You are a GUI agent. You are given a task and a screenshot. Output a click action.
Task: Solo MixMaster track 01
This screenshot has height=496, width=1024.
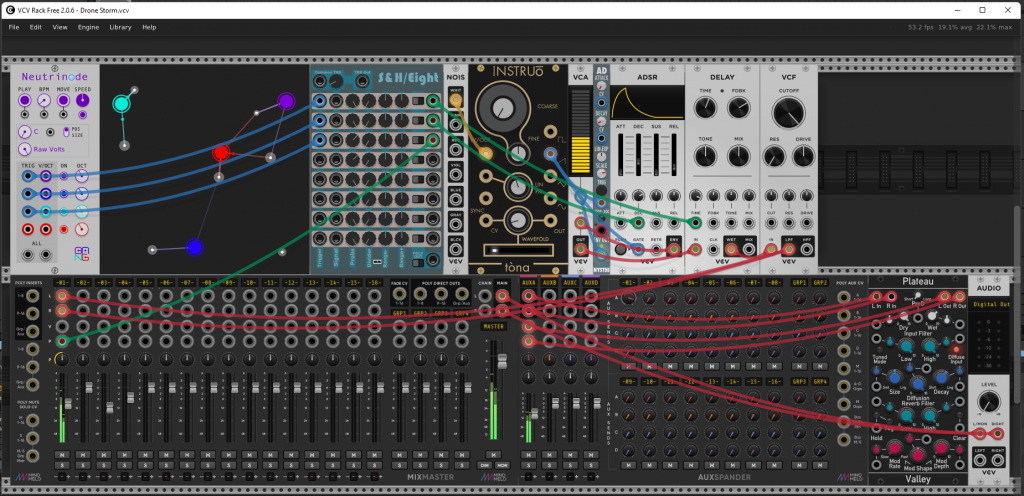click(x=62, y=465)
